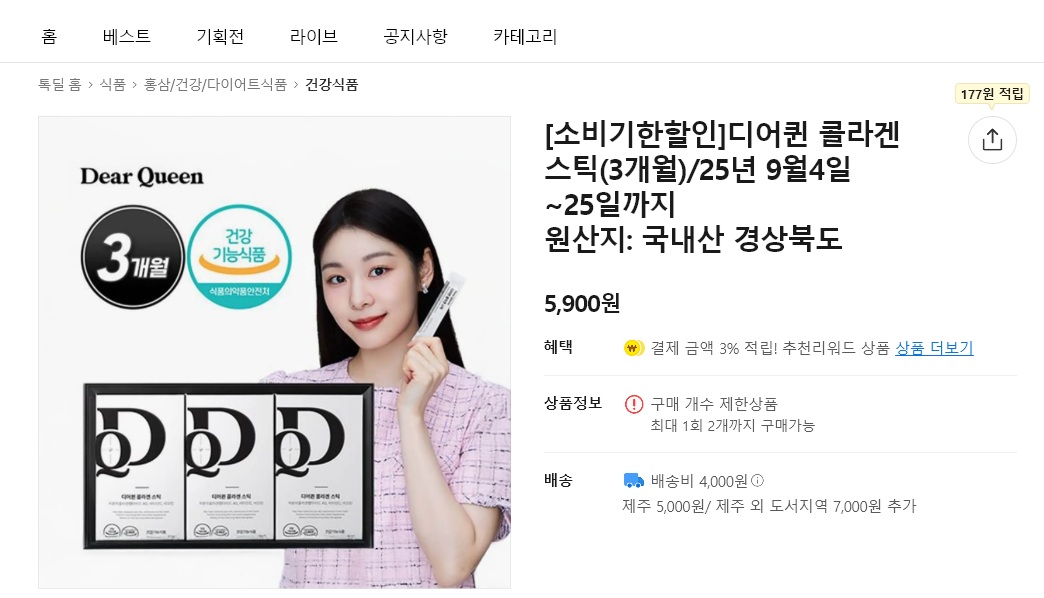
Task: Switch to the 라이브 tab
Action: pyautogui.click(x=314, y=36)
